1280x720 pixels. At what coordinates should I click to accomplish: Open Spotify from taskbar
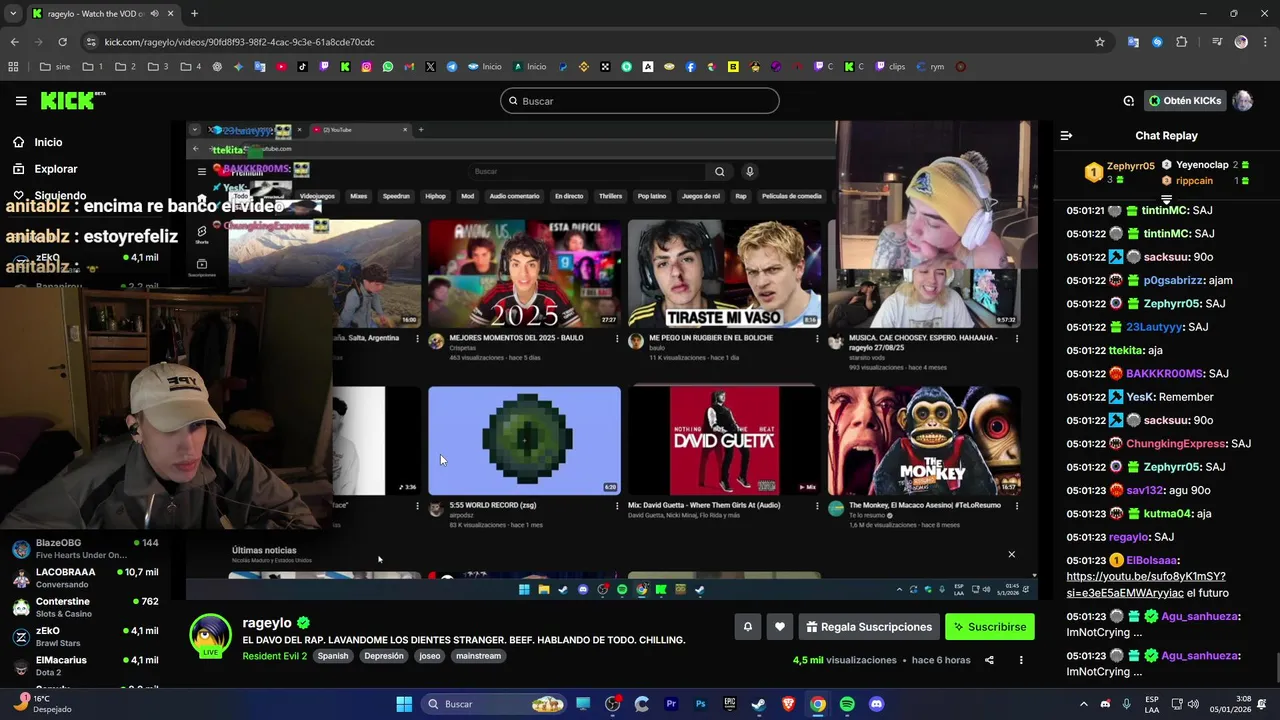pyautogui.click(x=847, y=704)
